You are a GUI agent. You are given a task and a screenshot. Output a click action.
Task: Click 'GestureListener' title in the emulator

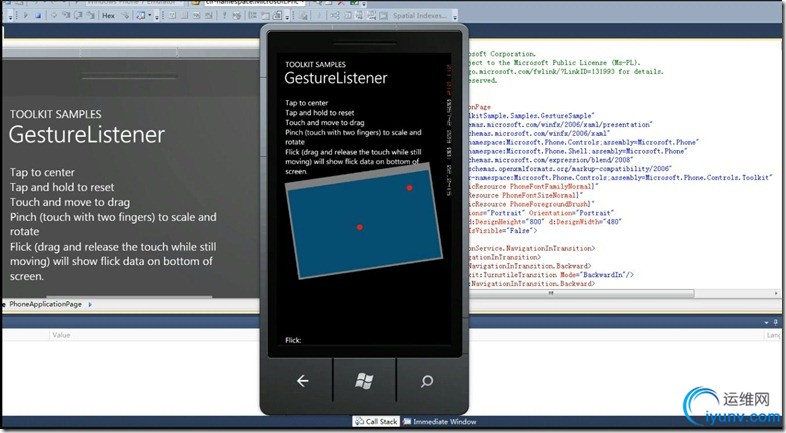[x=335, y=78]
